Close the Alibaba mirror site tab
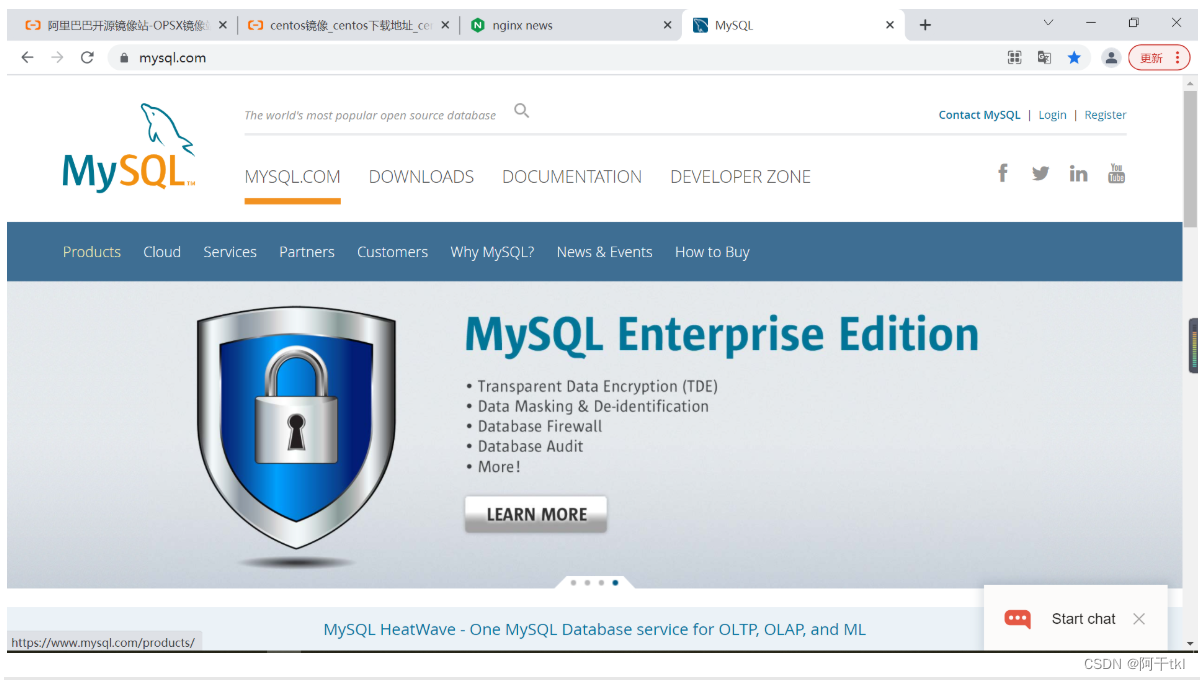This screenshot has height=680, width=1200. [223, 25]
